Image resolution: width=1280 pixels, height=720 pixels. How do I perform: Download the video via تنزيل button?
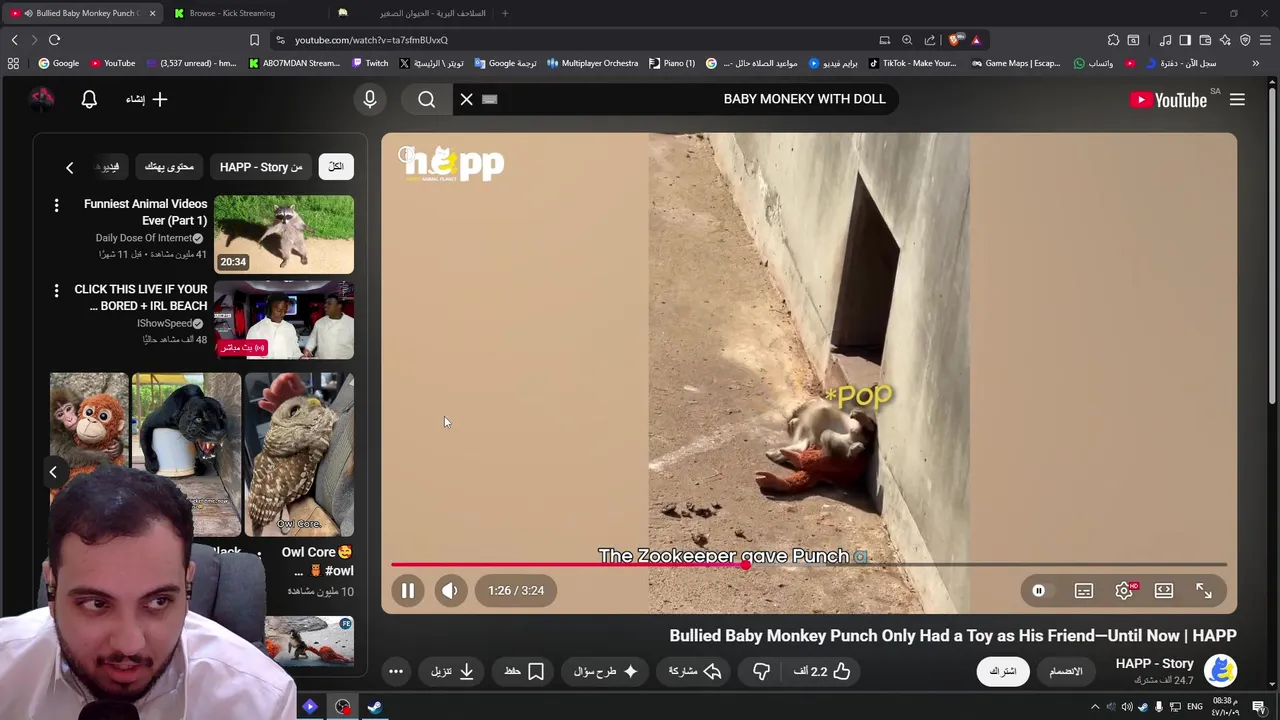click(x=452, y=671)
